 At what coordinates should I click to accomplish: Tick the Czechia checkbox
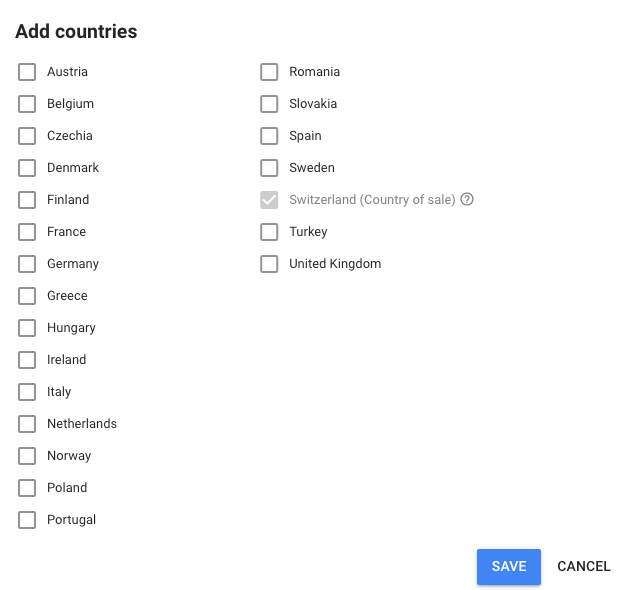[27, 136]
